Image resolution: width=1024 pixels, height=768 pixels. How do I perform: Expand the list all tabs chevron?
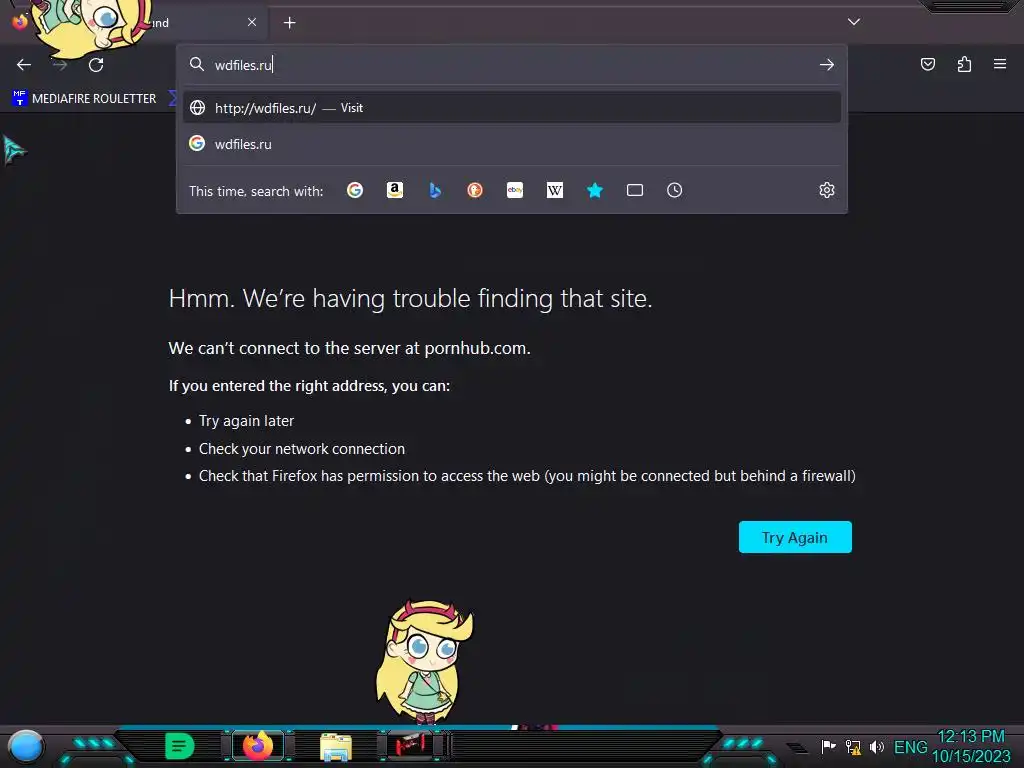(x=854, y=22)
